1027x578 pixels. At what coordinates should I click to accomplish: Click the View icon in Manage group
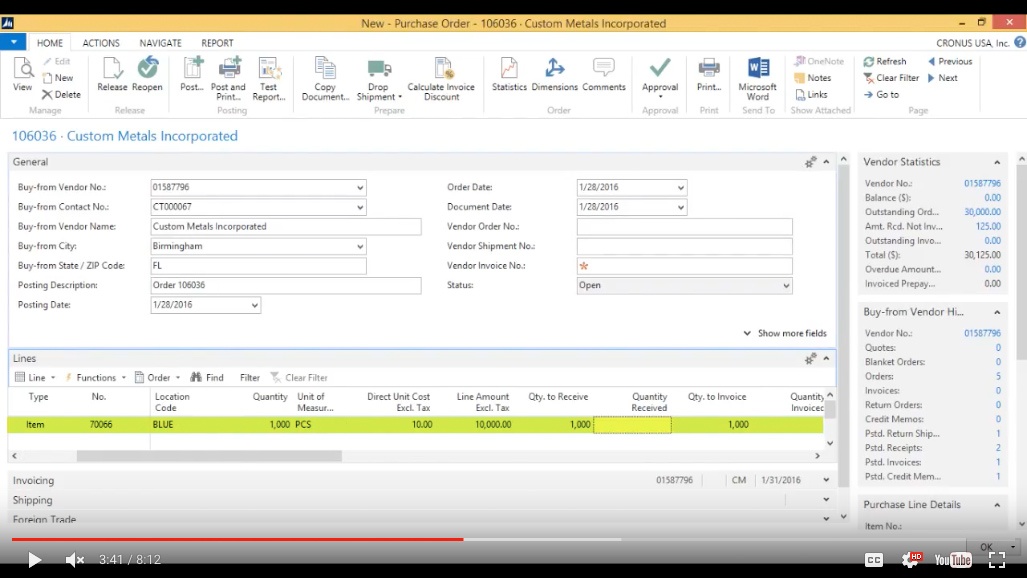coord(22,74)
